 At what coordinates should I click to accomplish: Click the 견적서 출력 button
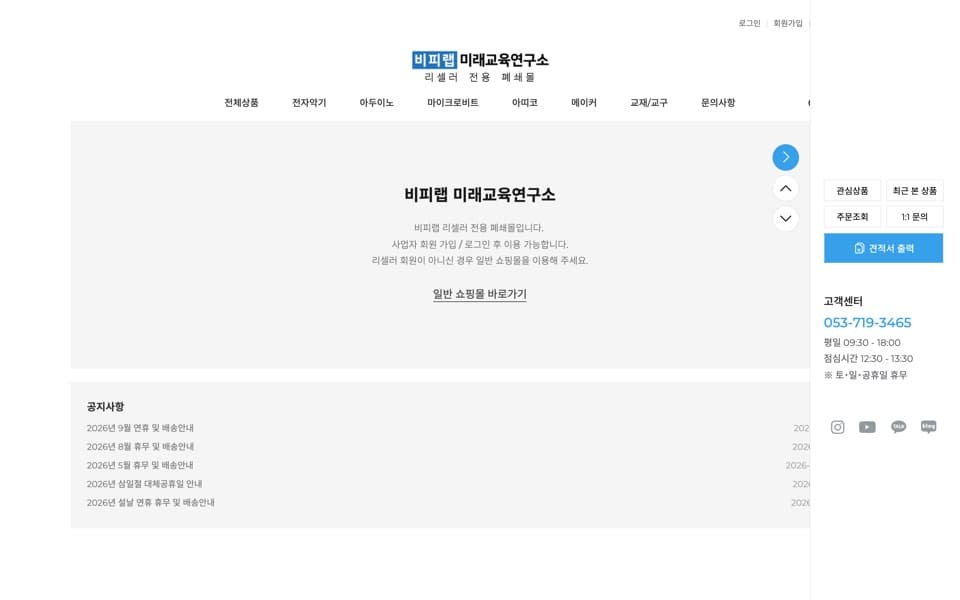point(883,248)
